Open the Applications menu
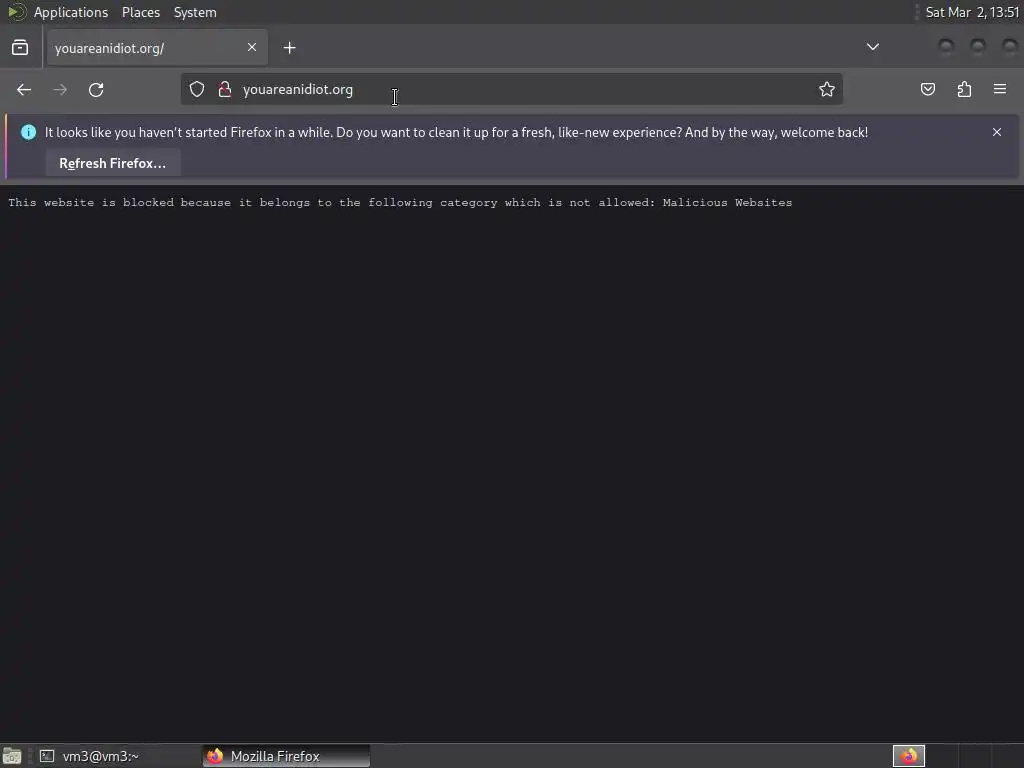1024x768 pixels. point(71,12)
